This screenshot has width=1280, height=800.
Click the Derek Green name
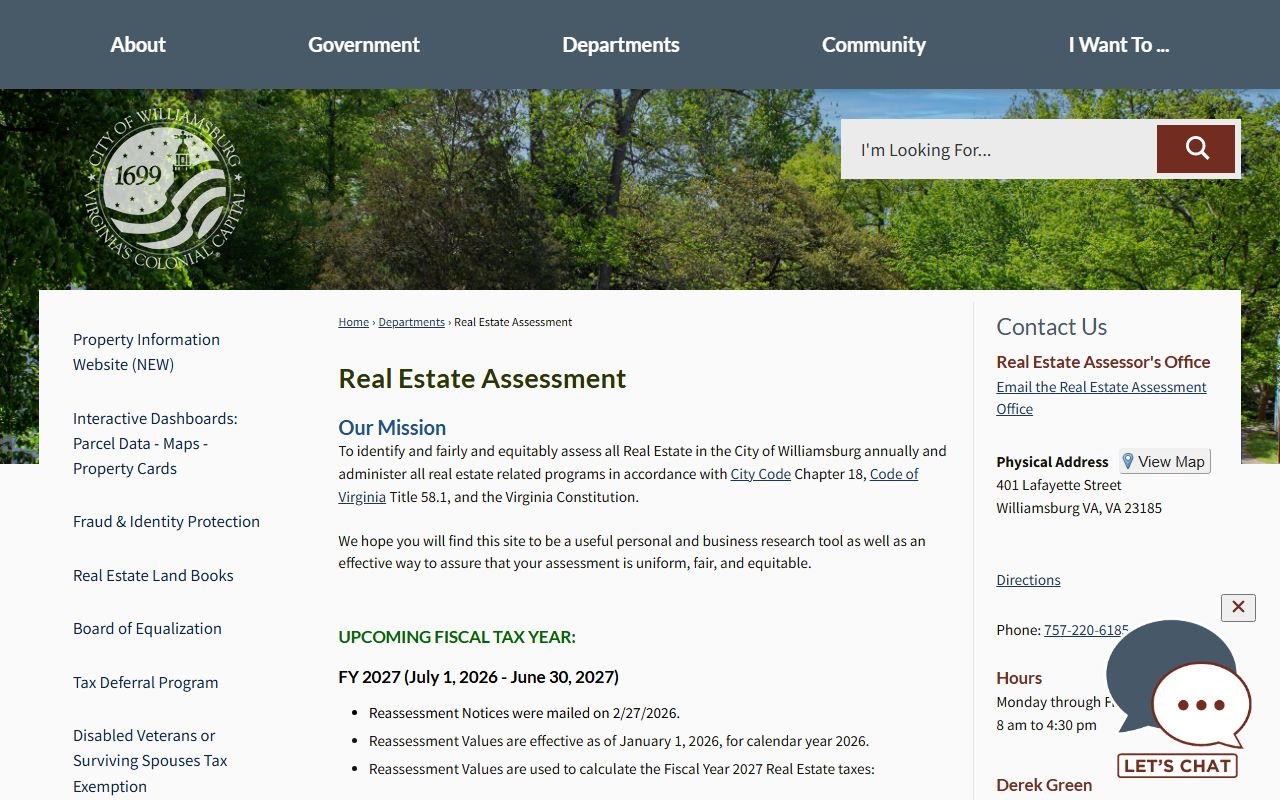coord(1044,785)
